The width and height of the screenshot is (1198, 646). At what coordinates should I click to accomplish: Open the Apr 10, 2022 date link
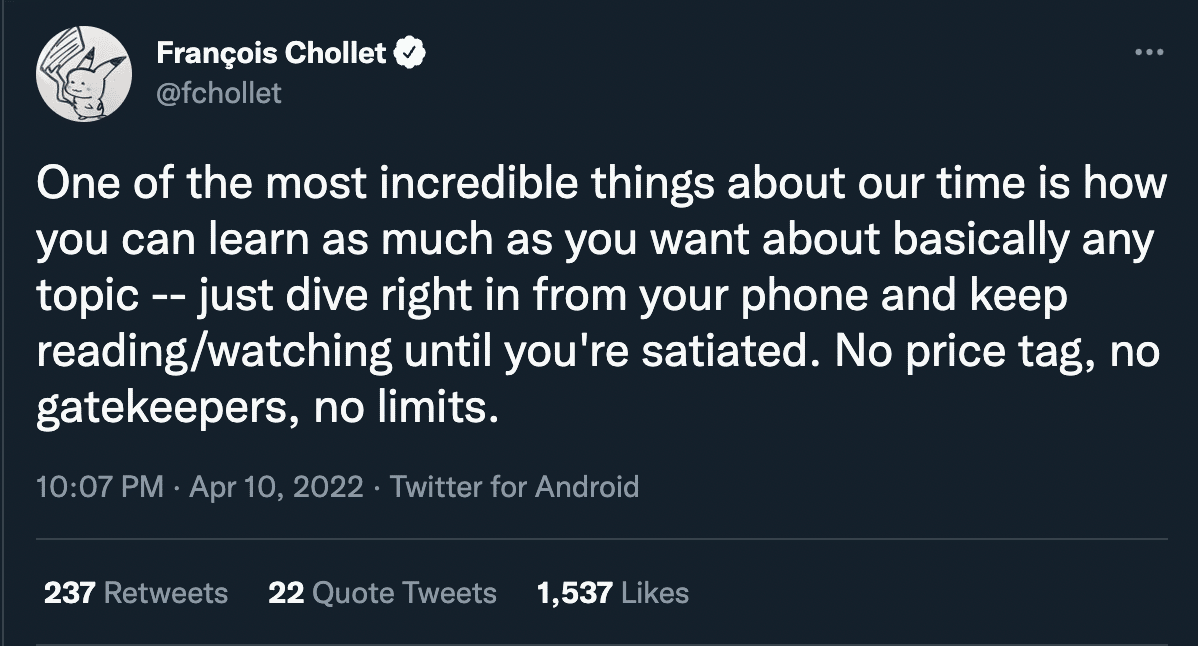point(276,486)
